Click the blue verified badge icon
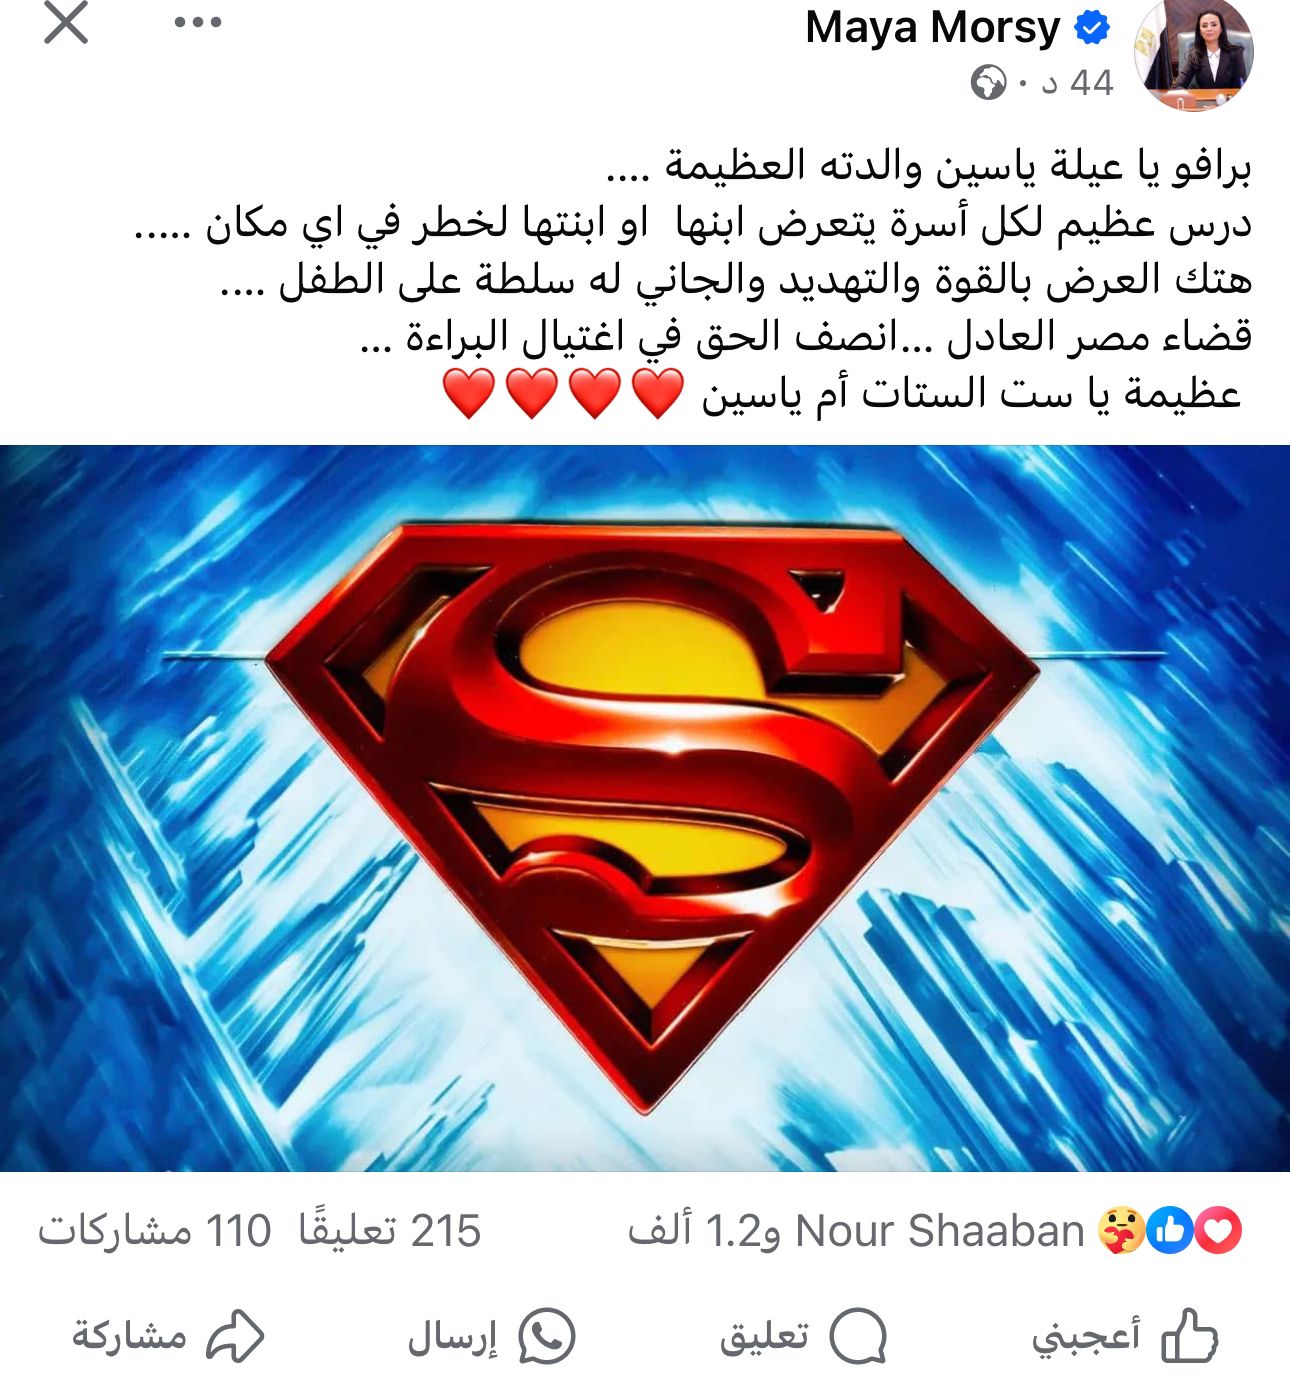Image resolution: width=1290 pixels, height=1390 pixels. click(1091, 28)
